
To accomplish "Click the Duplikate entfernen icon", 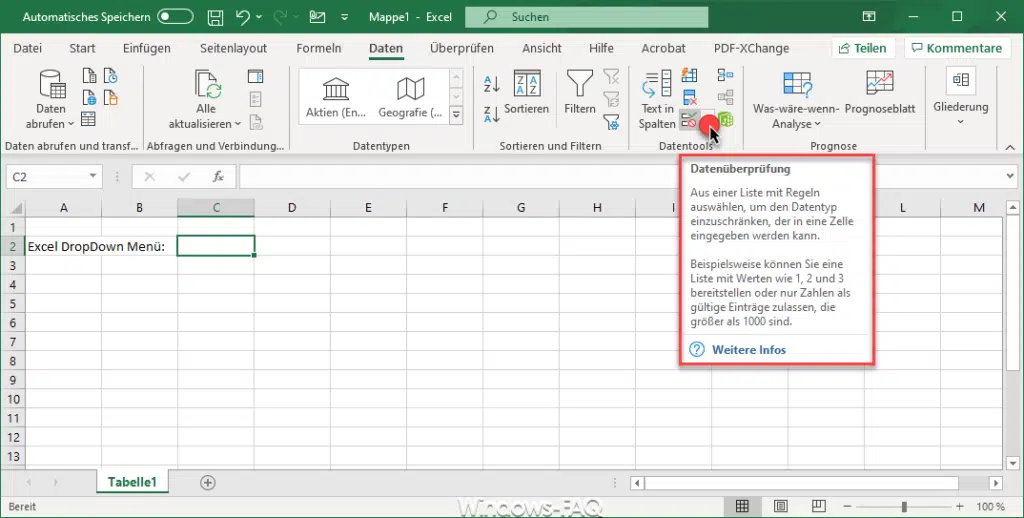I will pos(690,97).
